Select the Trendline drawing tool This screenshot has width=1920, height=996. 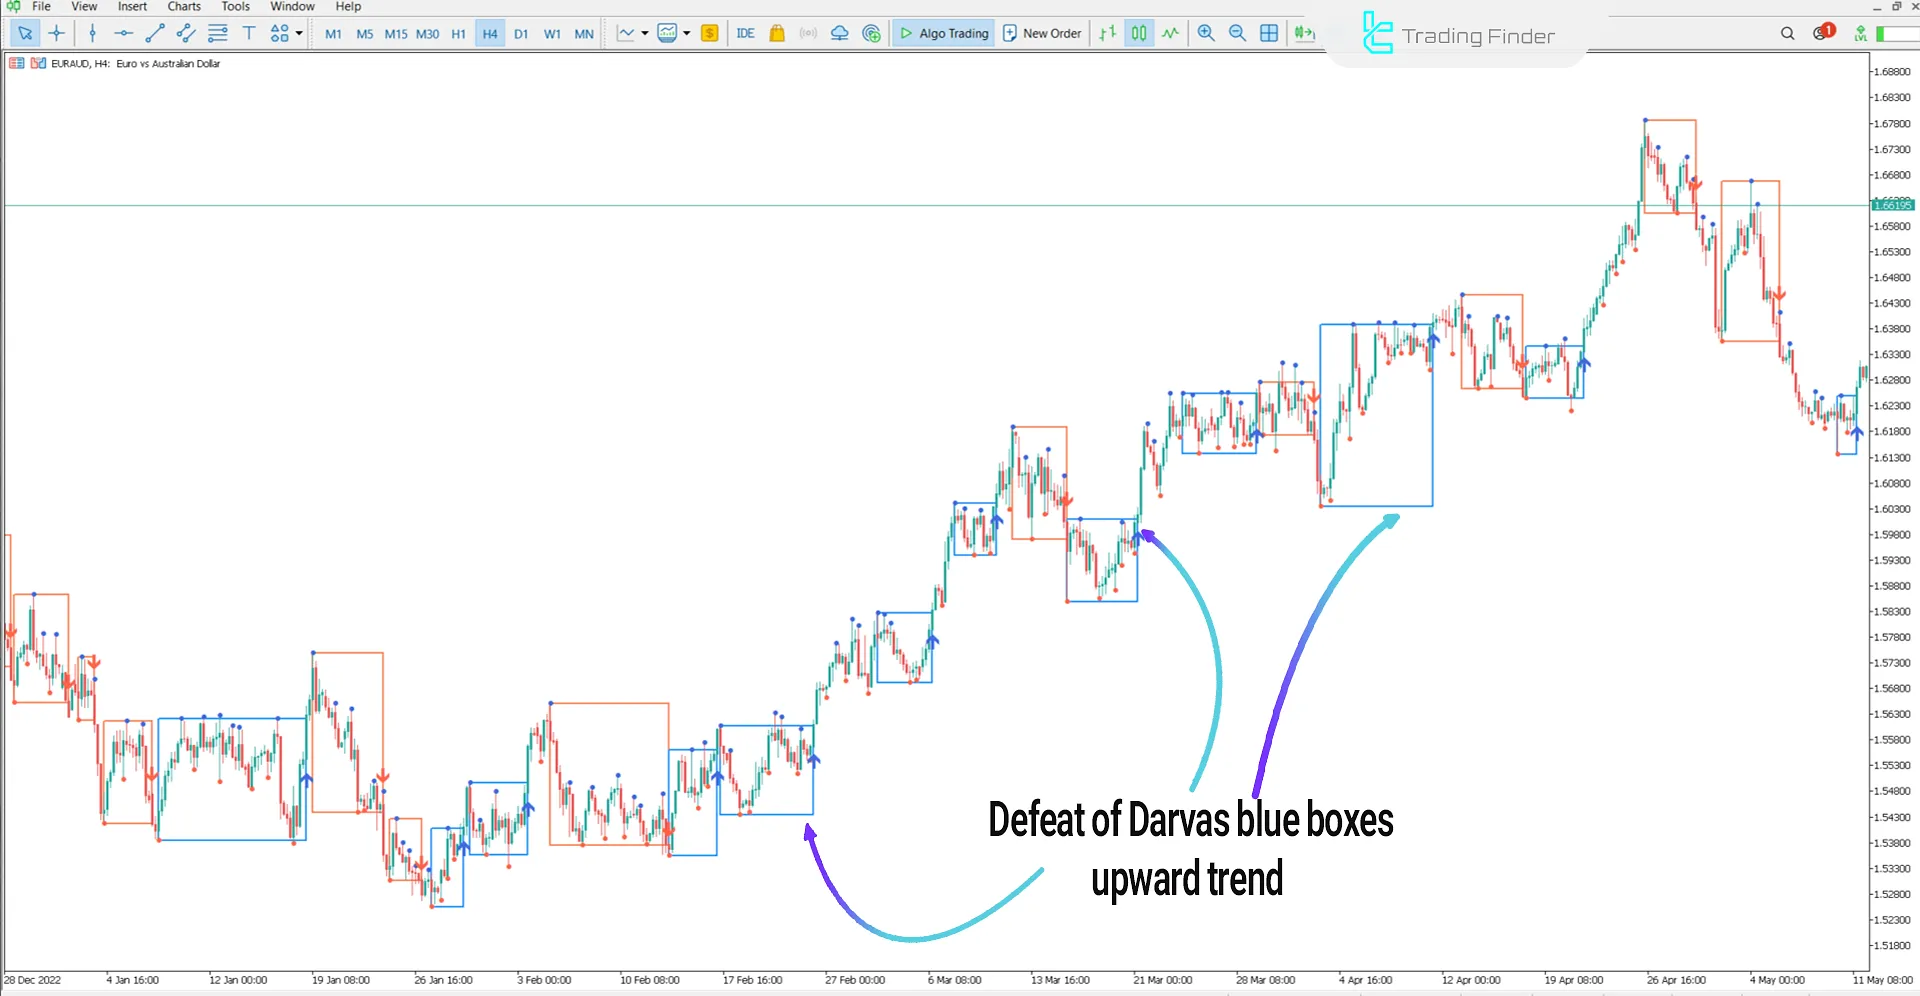154,33
